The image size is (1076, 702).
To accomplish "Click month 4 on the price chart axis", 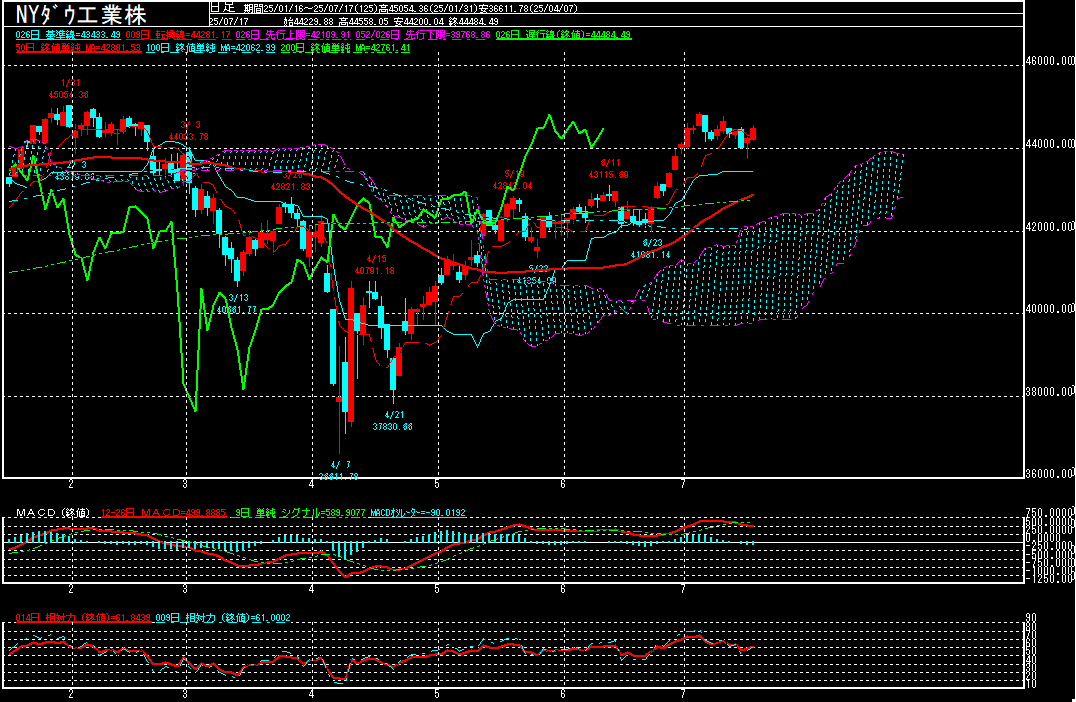I will coord(312,484).
